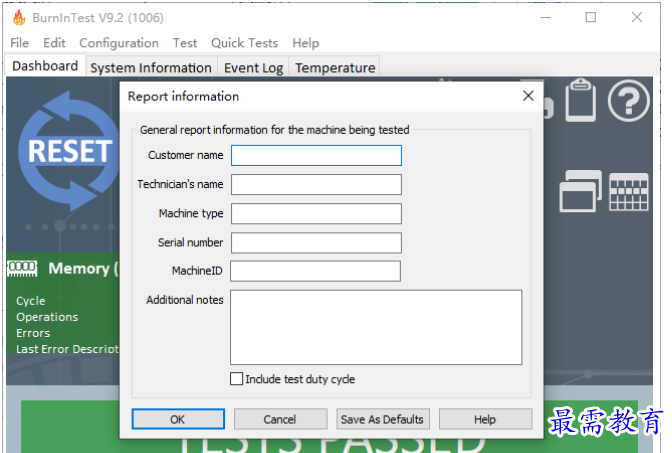The height and width of the screenshot is (453, 672).
Task: Enable Include test duty cycle checkbox
Action: point(236,379)
